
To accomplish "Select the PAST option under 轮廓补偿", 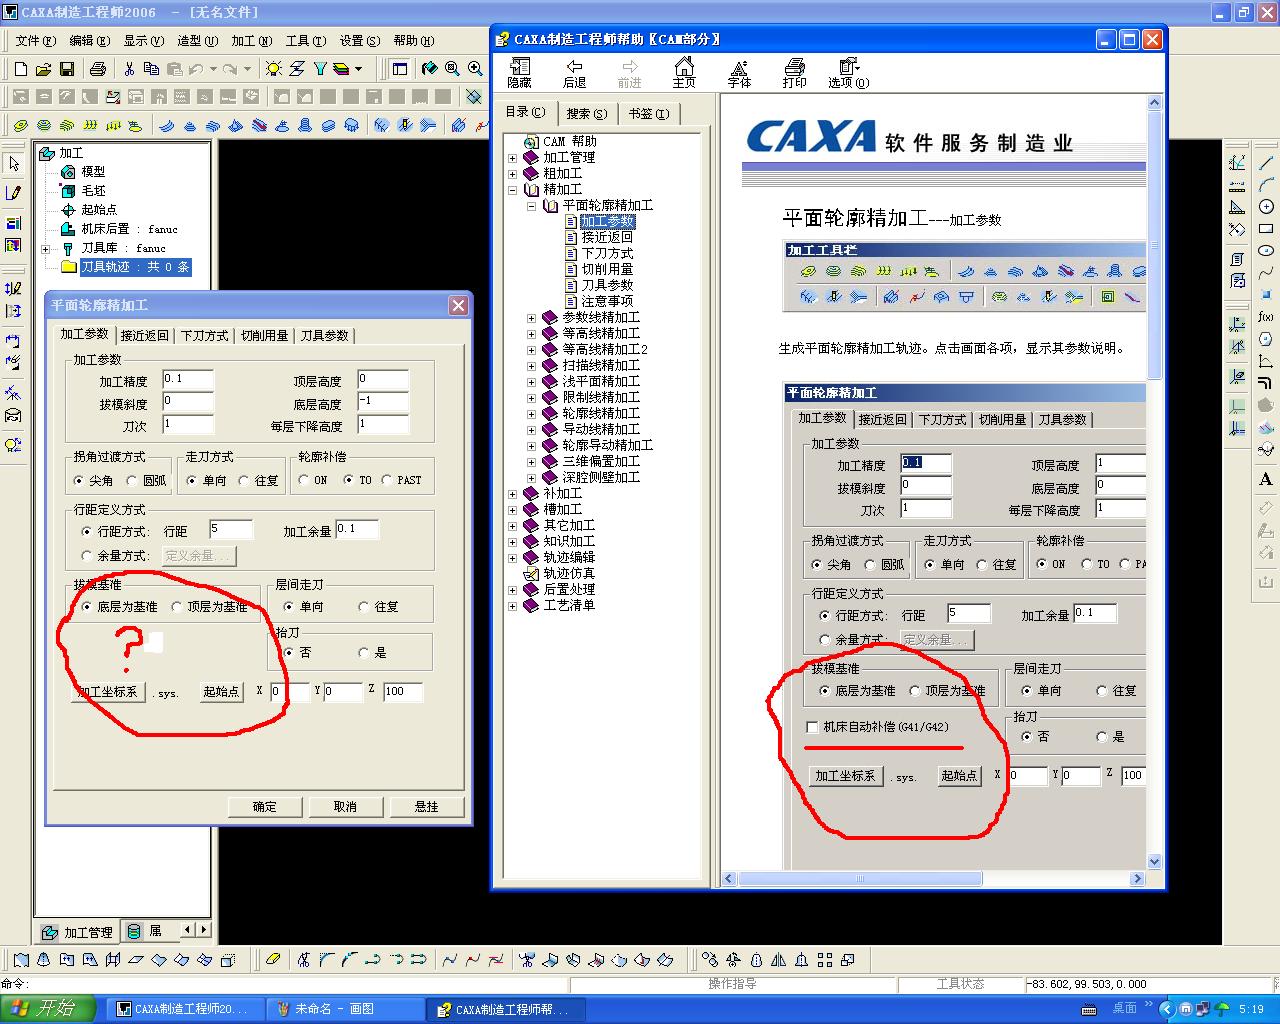I will point(384,480).
